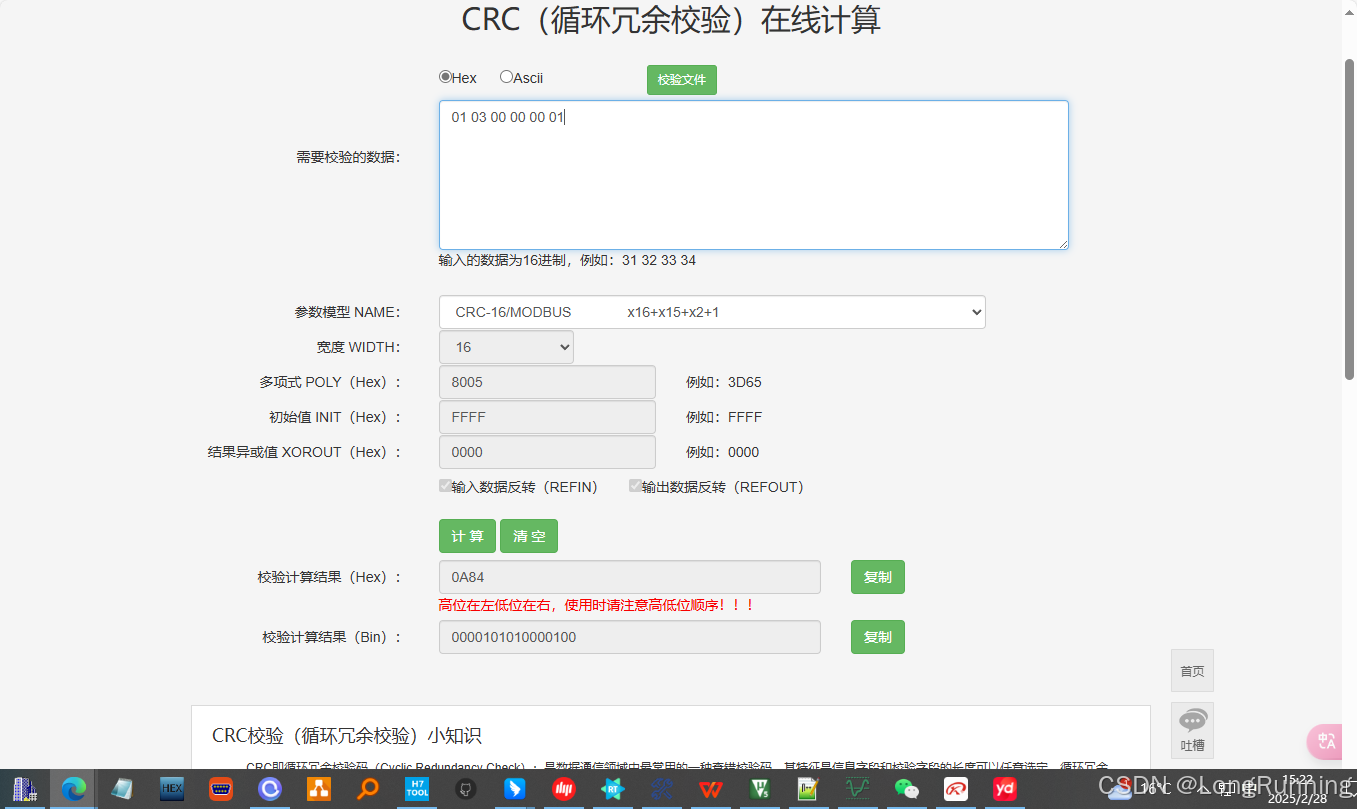This screenshot has width=1357, height=809.
Task: Open Youdao Dictionary from the taskbar
Action: pos(1003,789)
